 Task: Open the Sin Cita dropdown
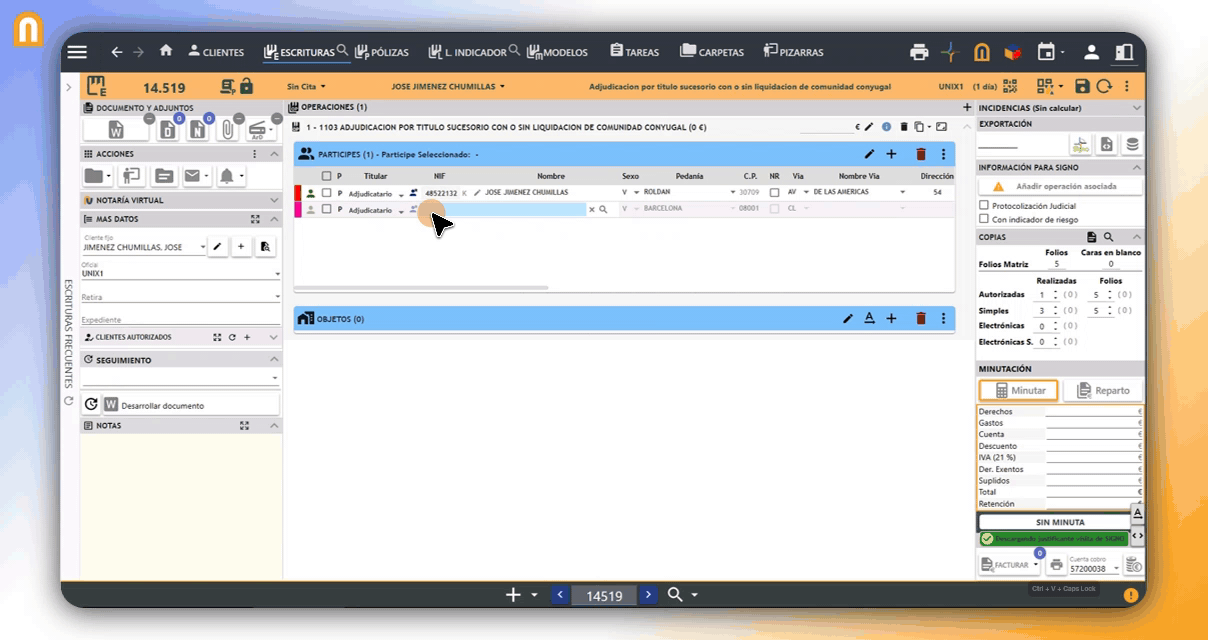point(306,87)
